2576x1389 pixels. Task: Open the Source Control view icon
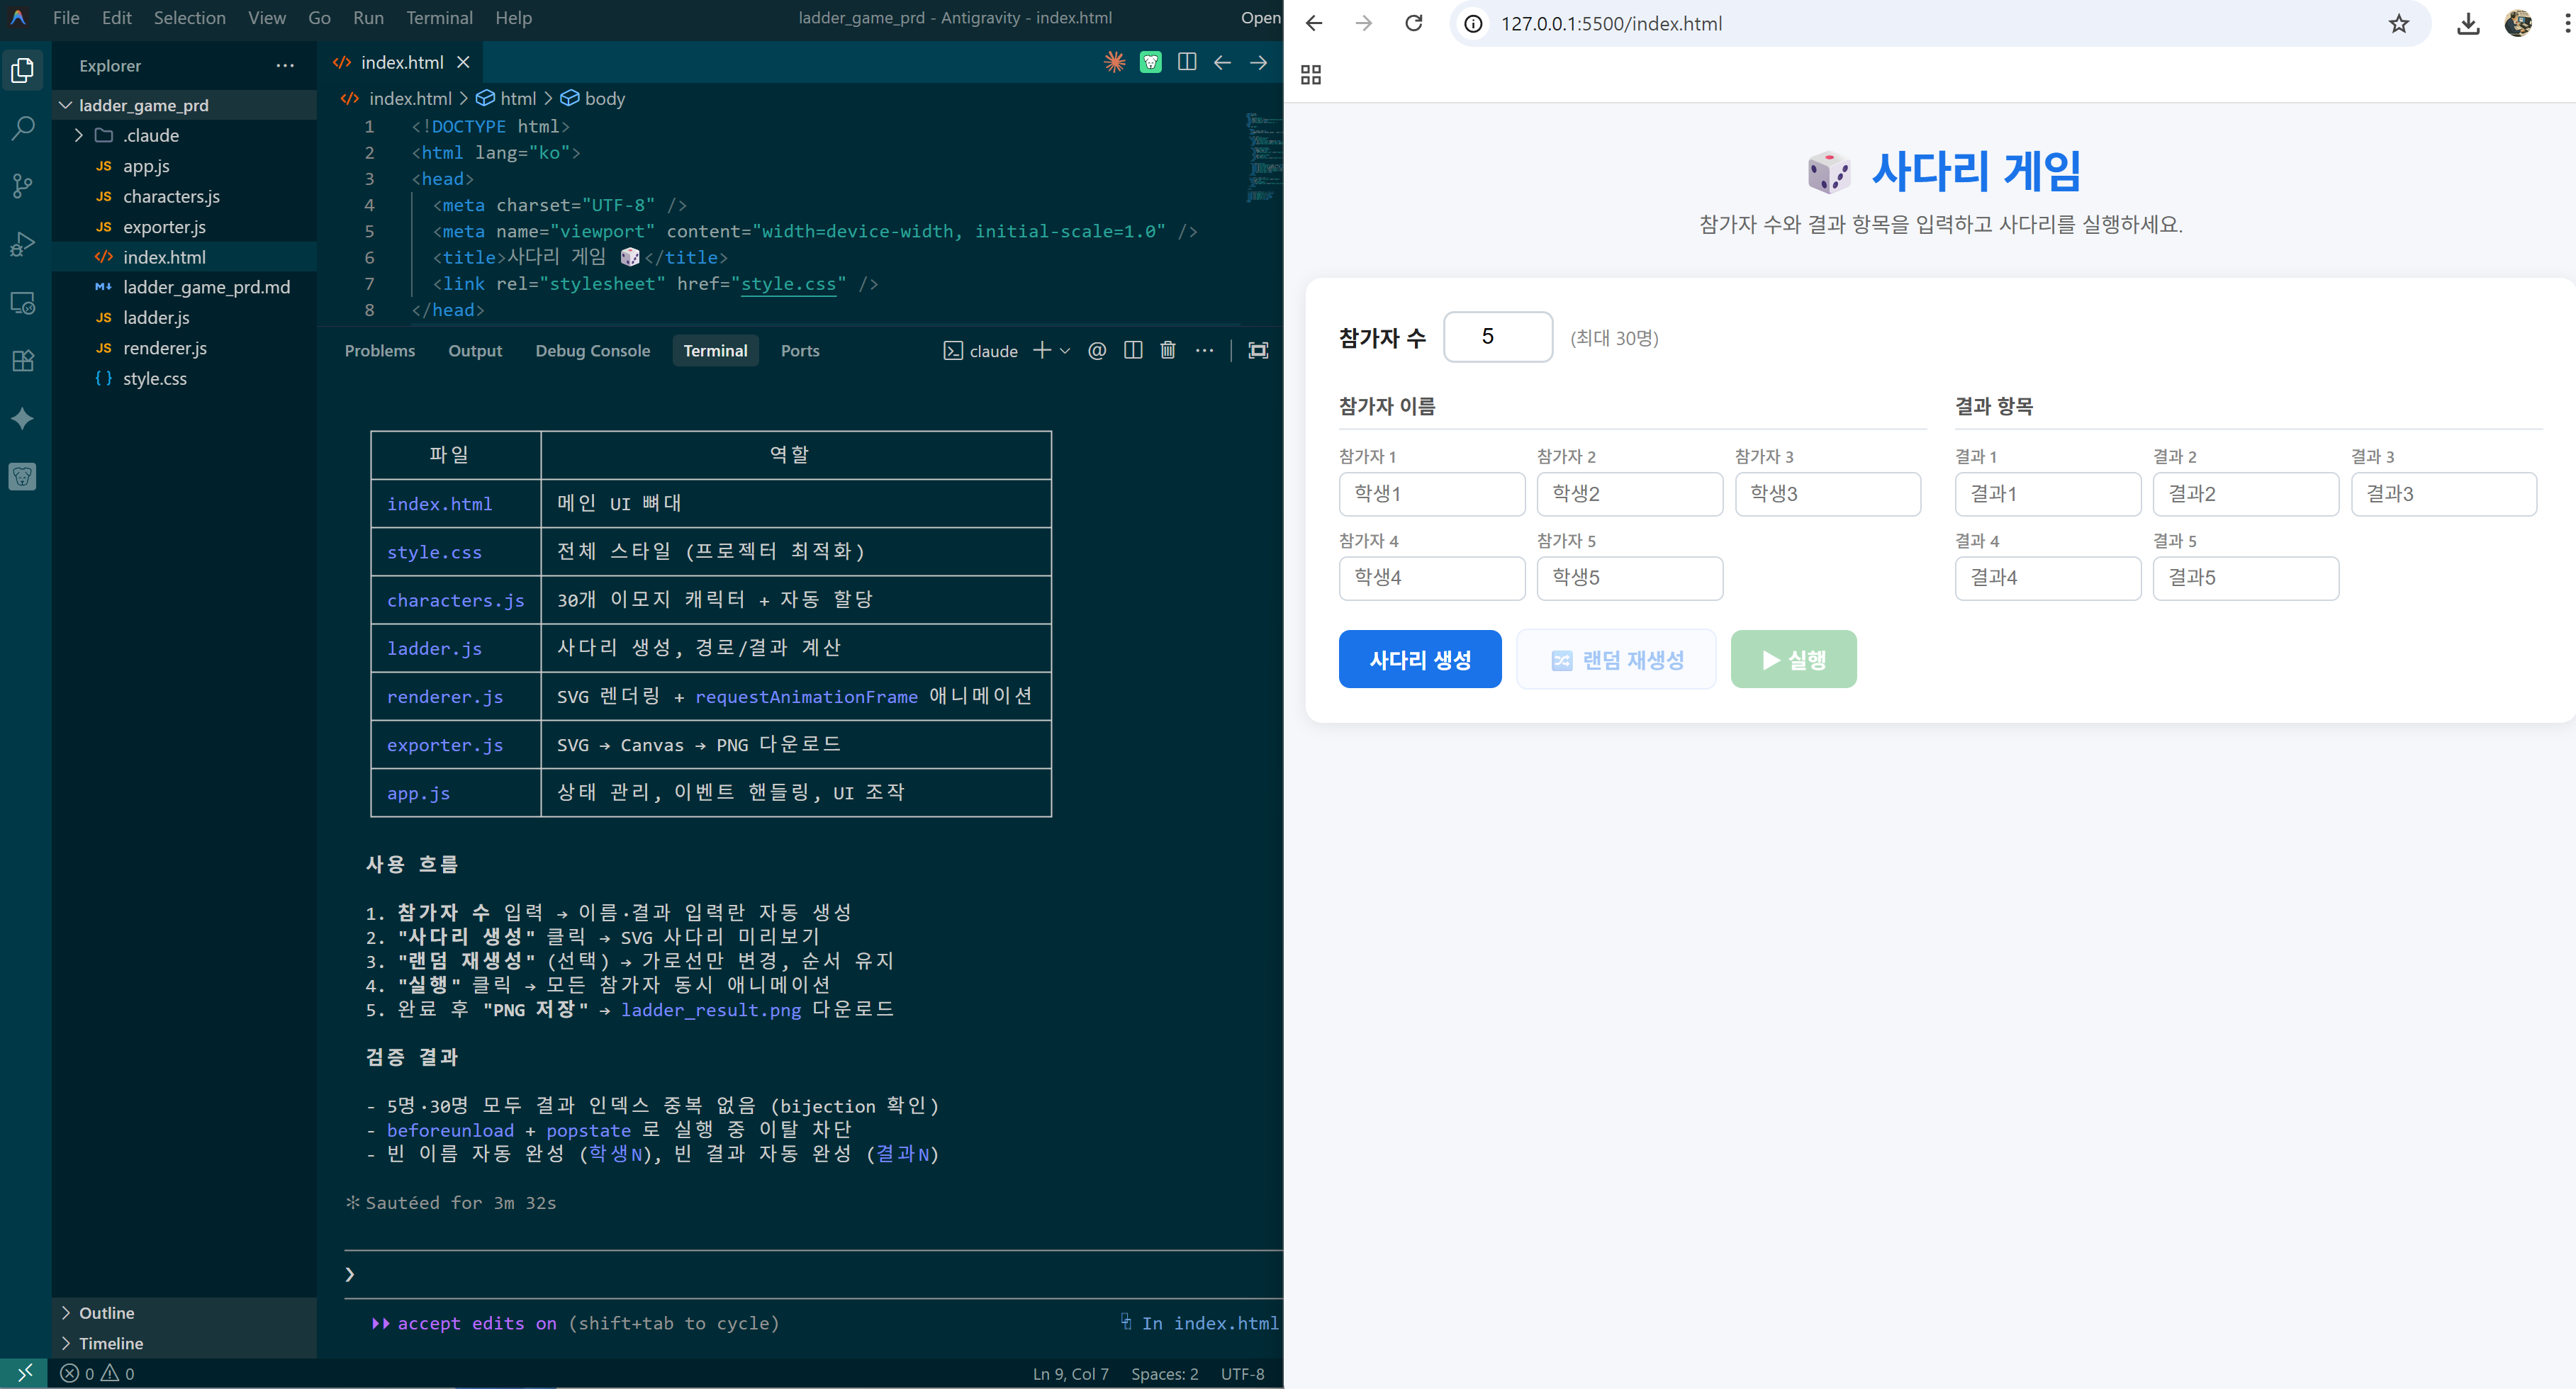(23, 186)
